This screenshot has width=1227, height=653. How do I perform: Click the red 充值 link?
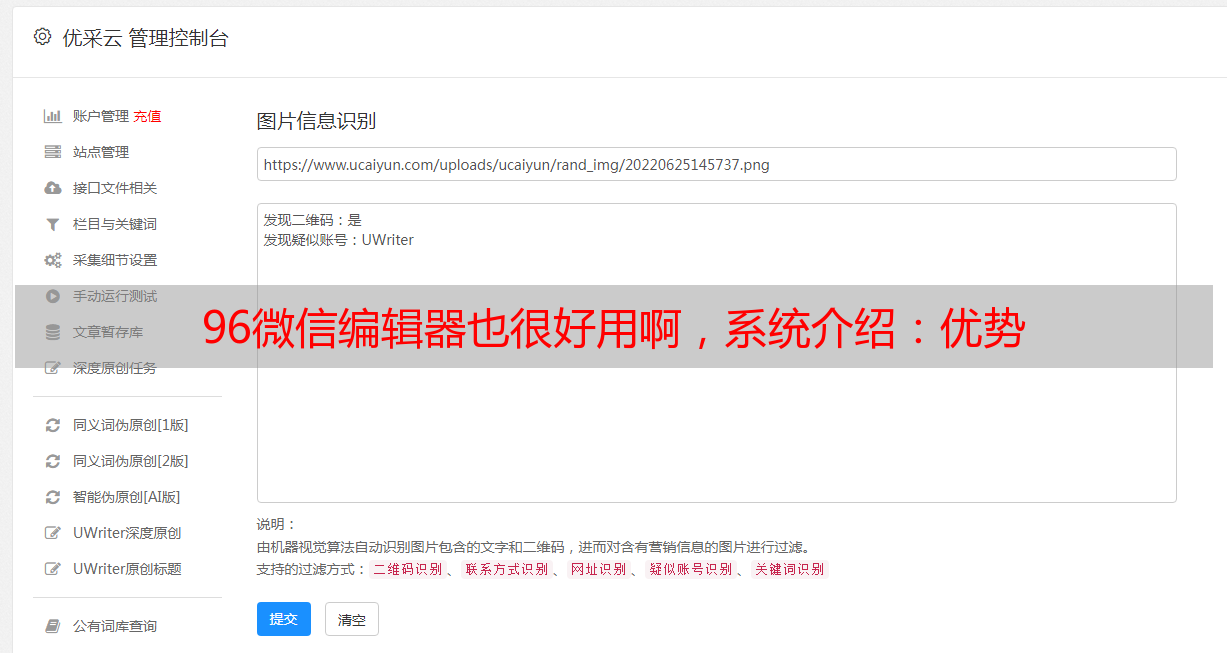[147, 116]
